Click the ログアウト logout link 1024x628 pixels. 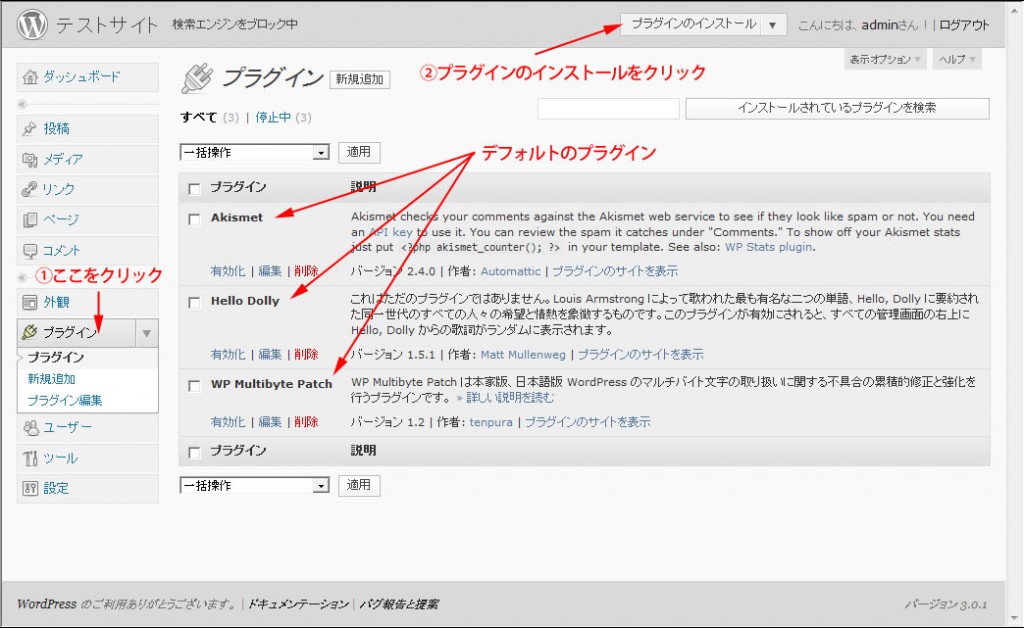964,25
